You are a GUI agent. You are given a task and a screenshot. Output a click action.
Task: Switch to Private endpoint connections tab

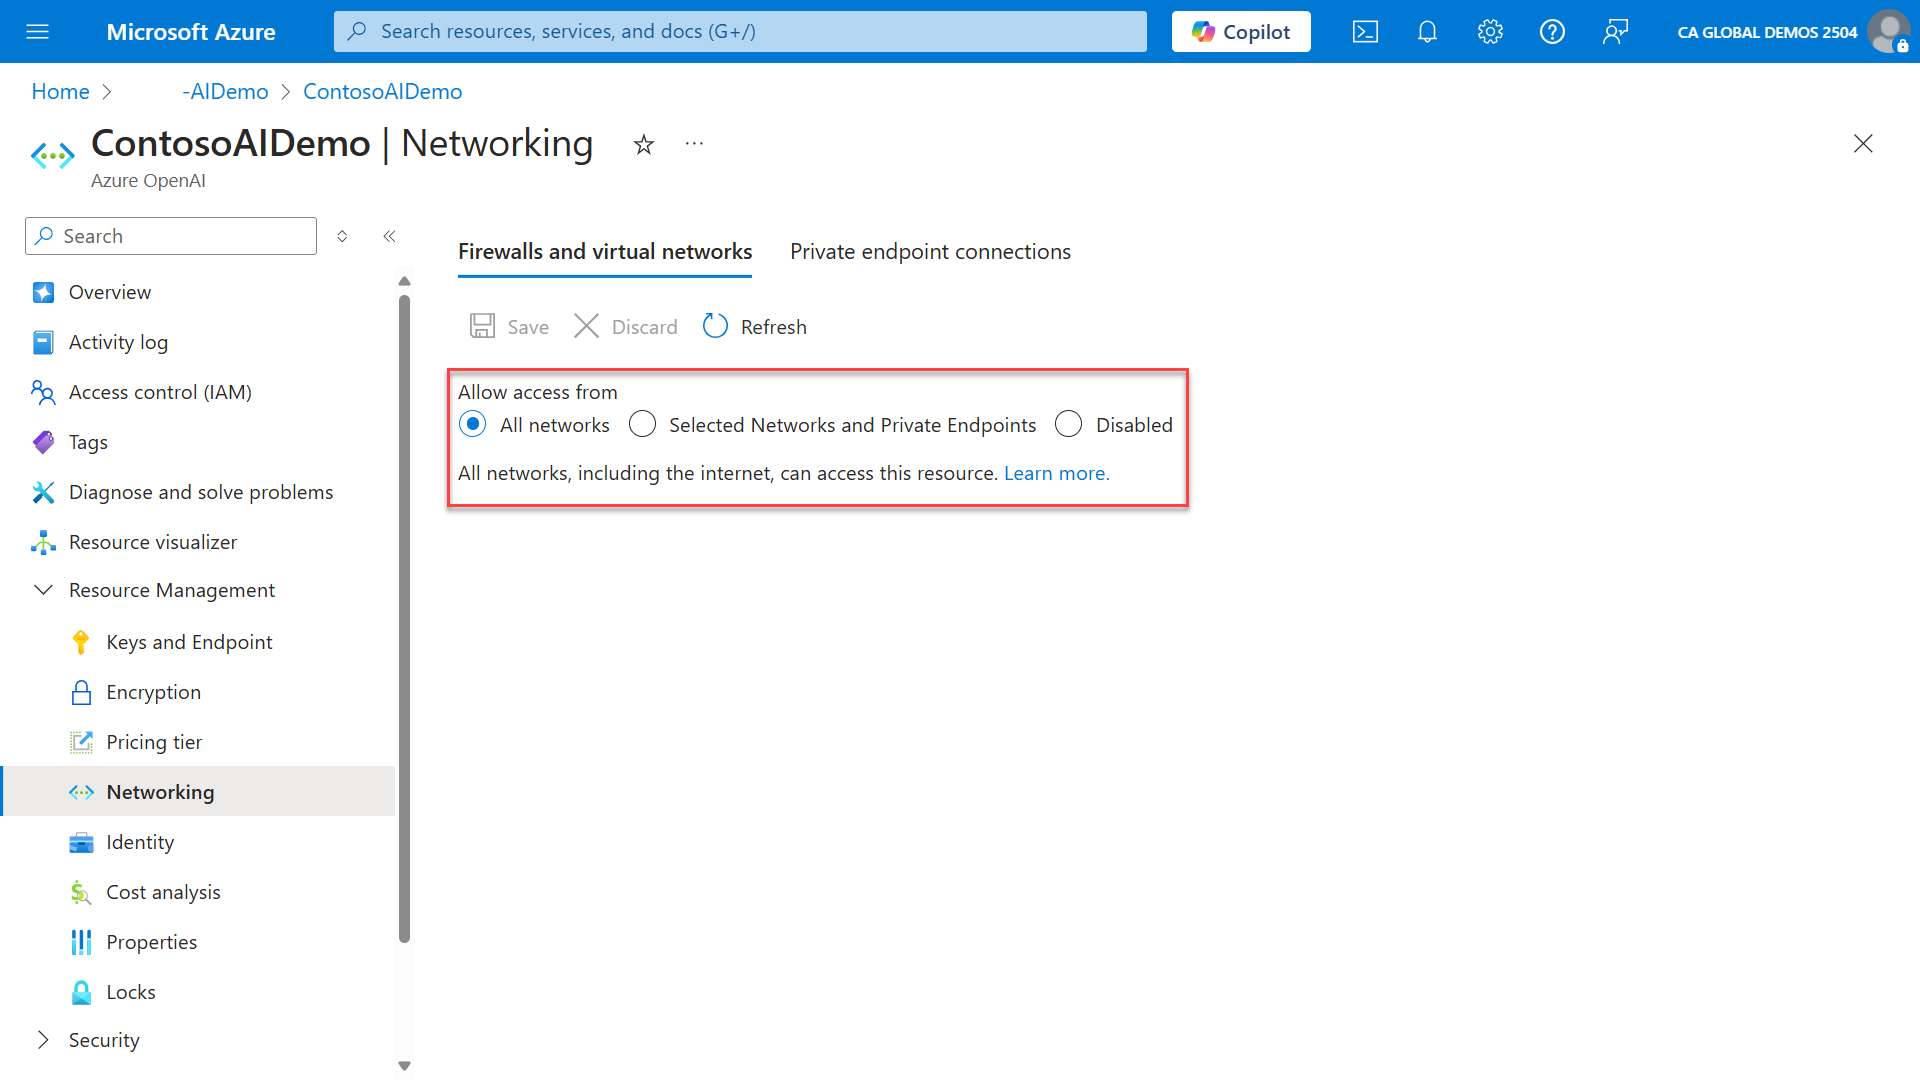tap(930, 251)
